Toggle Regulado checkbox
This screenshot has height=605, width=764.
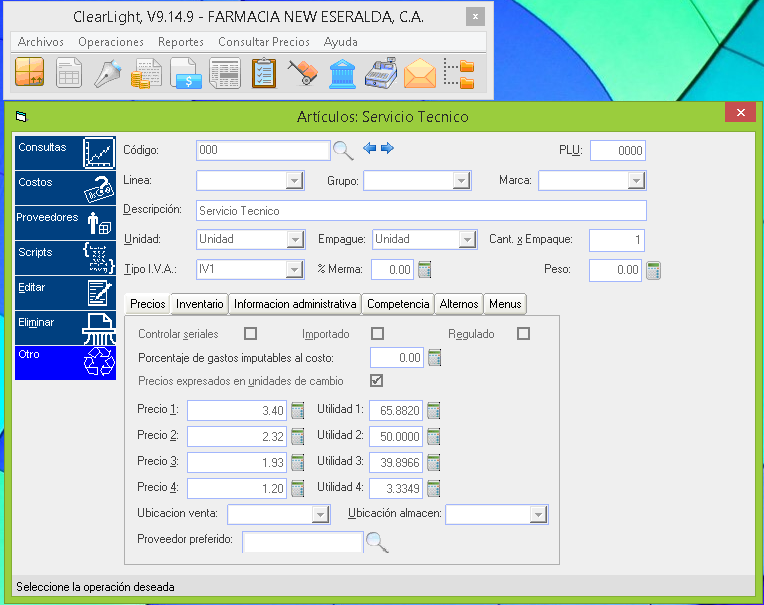pyautogui.click(x=523, y=334)
